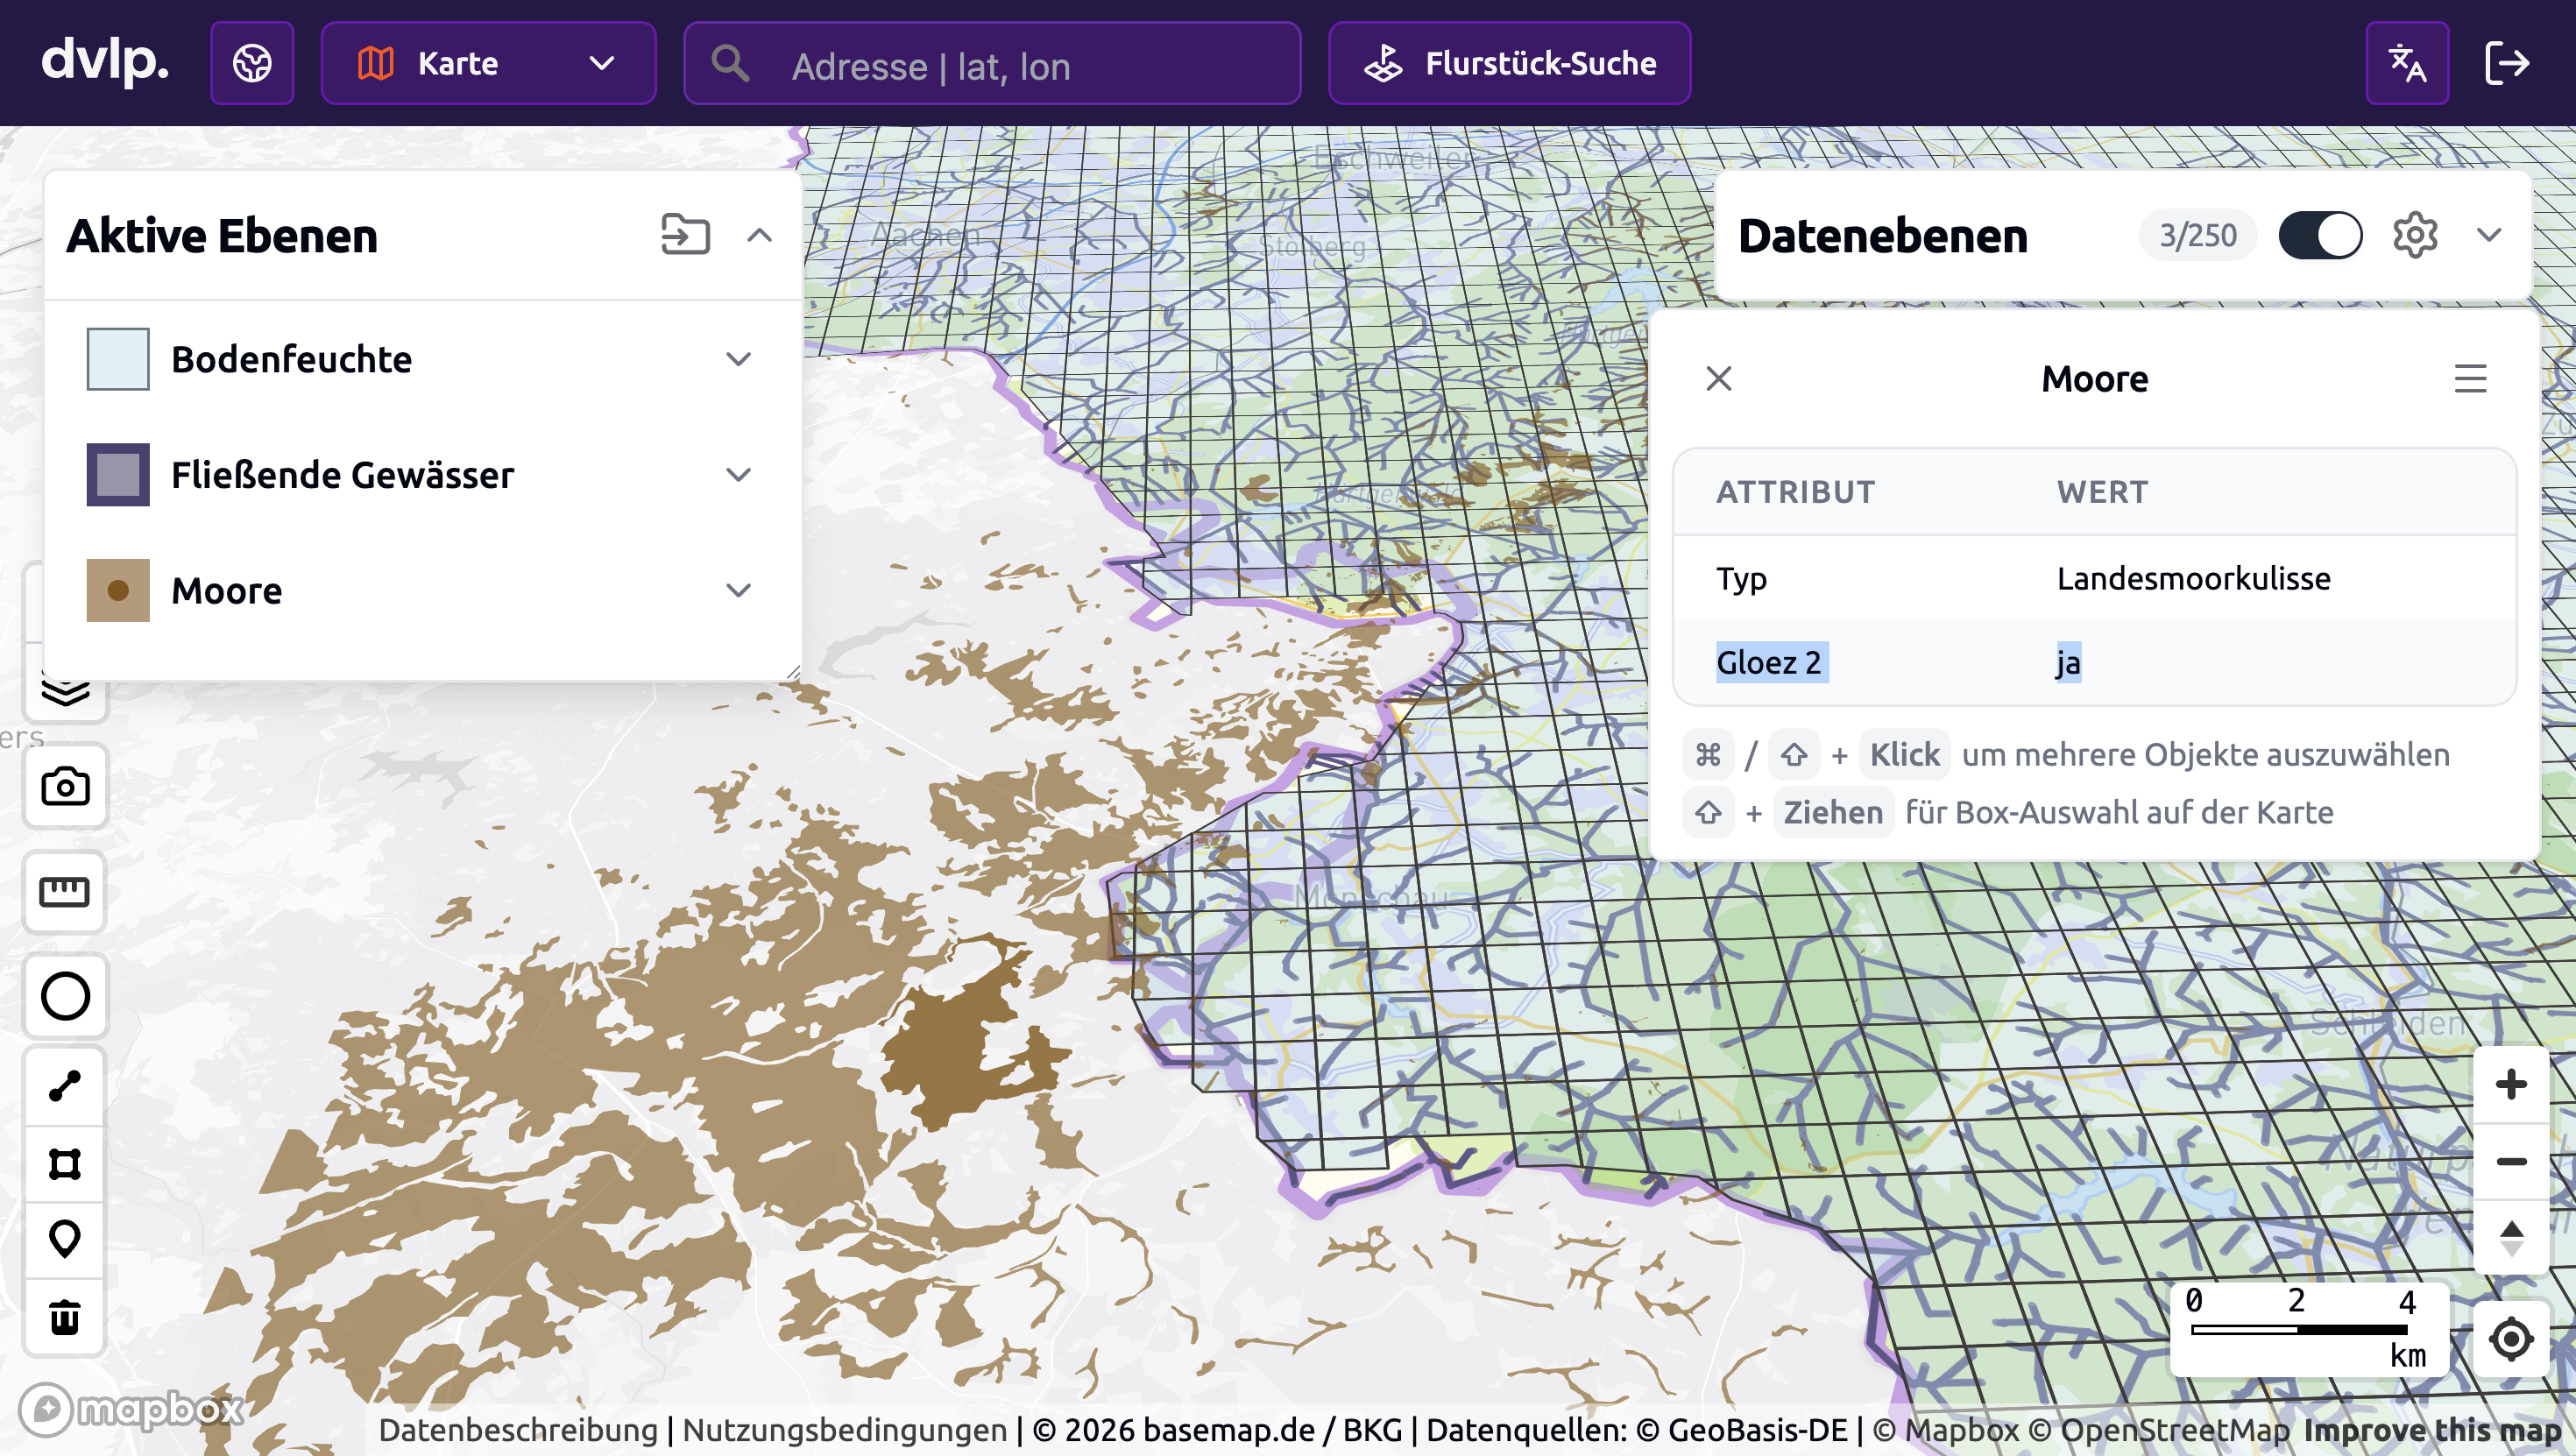Click Improve this map link

[2433, 1430]
